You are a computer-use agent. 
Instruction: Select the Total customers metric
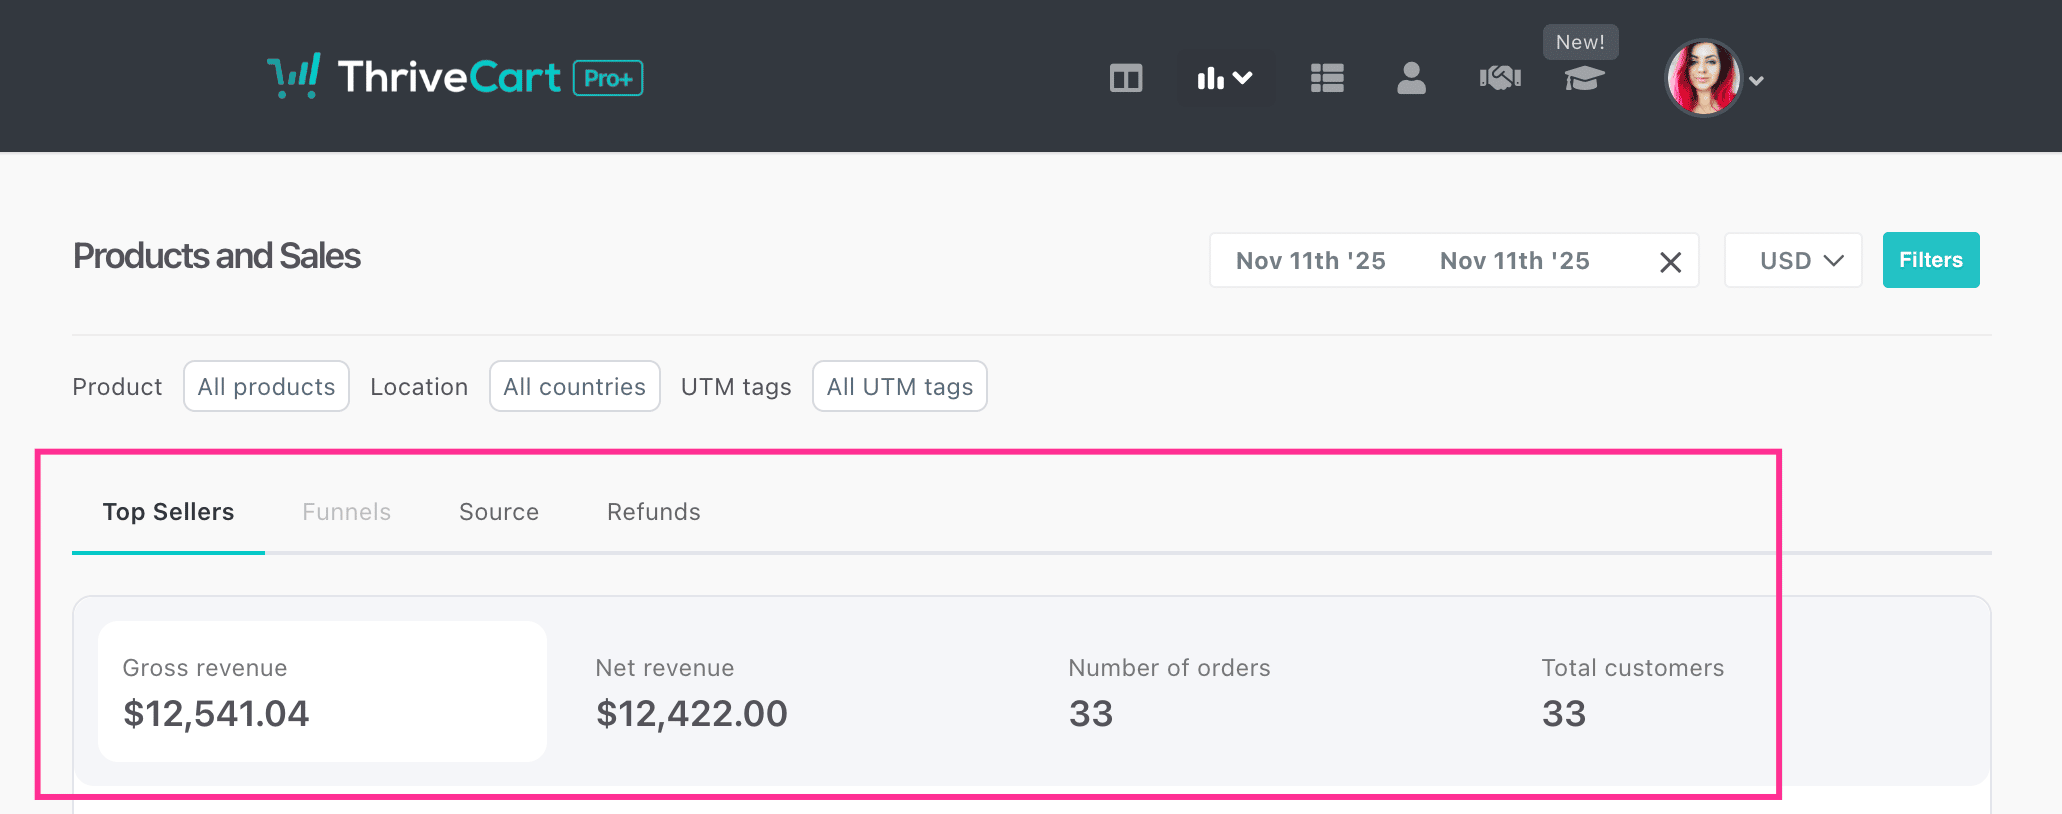1633,691
